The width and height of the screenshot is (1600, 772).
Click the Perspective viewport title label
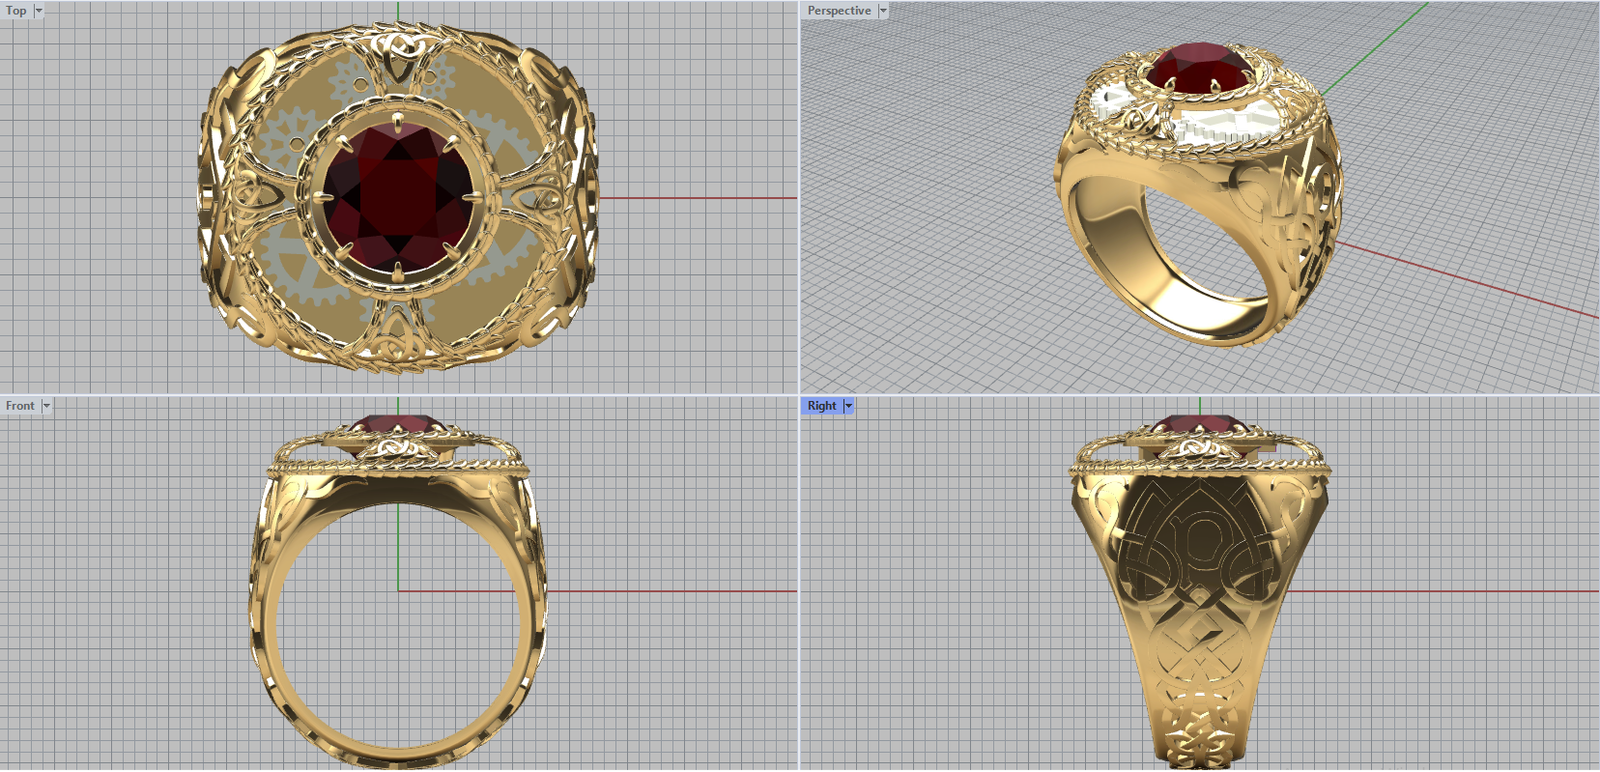pos(839,11)
